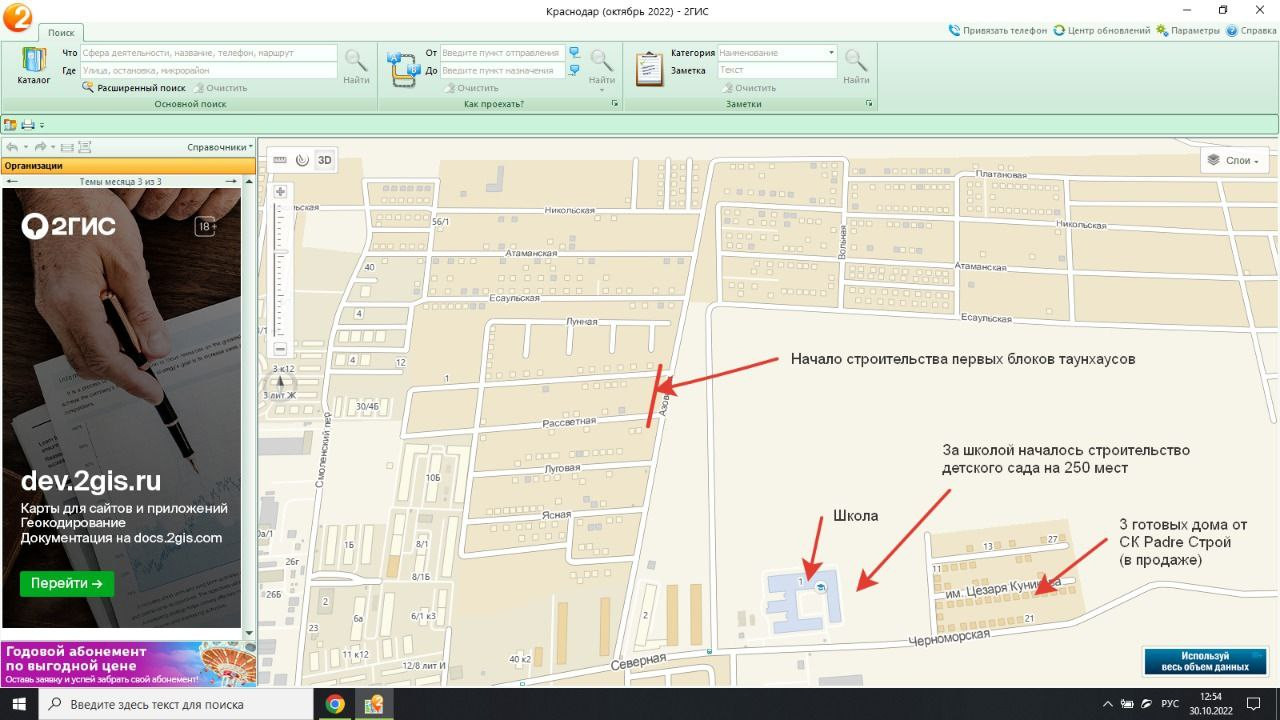
Task: Open Google Chrome from the taskbar
Action: [x=335, y=704]
